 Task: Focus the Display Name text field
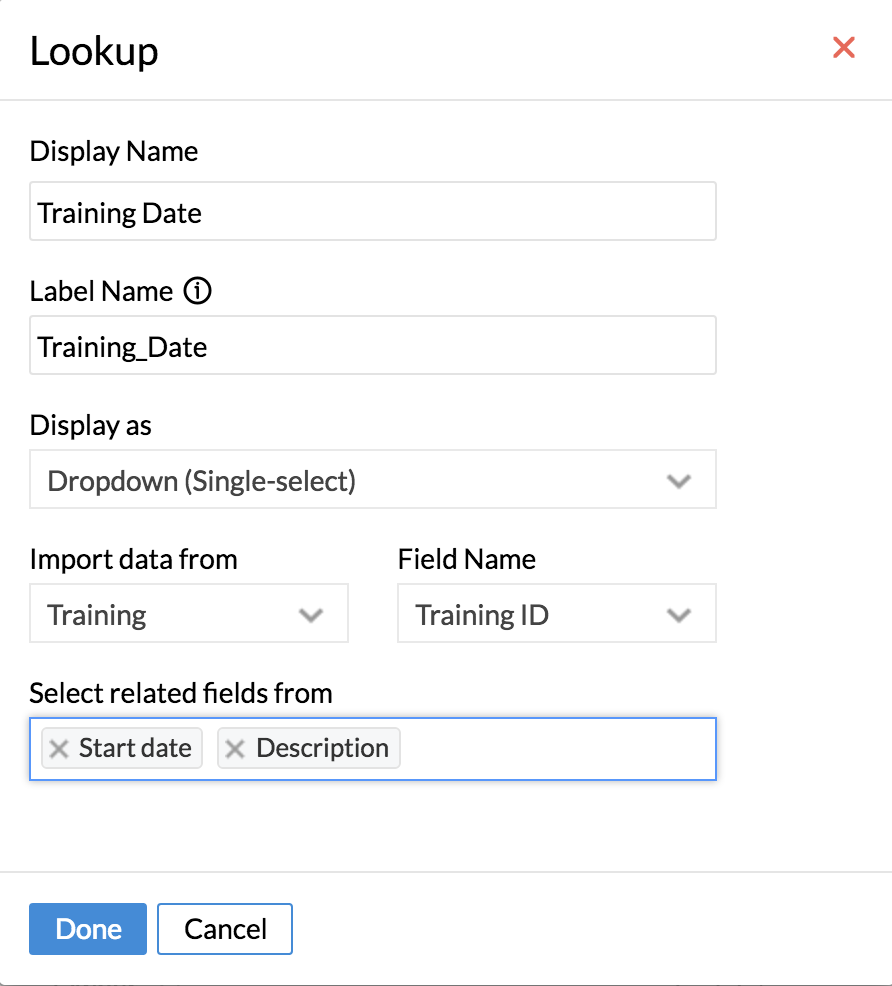point(372,212)
